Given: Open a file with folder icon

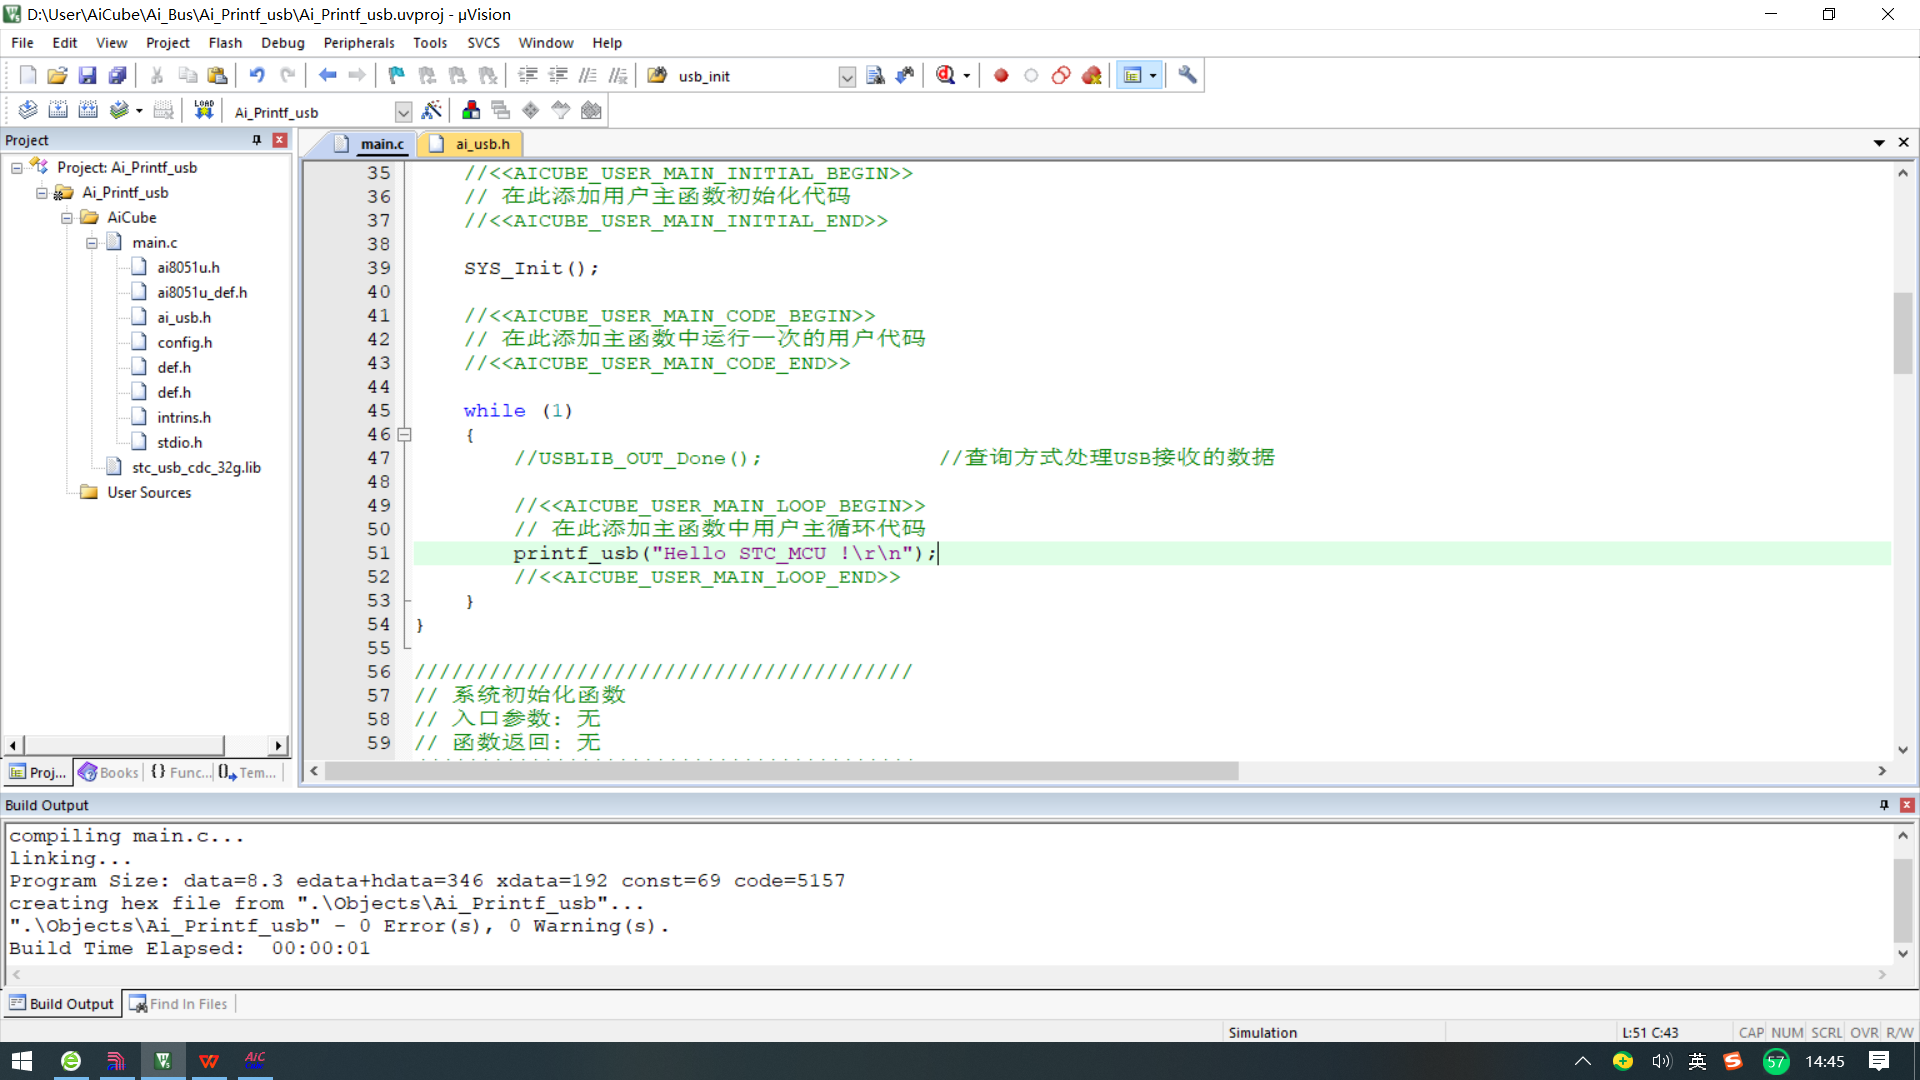Looking at the screenshot, I should click(58, 76).
